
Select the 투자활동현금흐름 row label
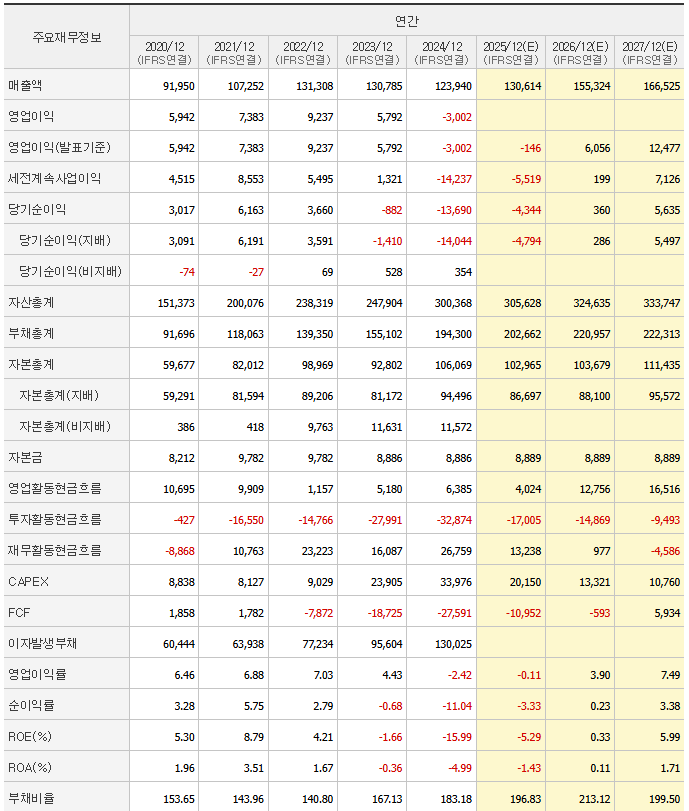pos(54,520)
